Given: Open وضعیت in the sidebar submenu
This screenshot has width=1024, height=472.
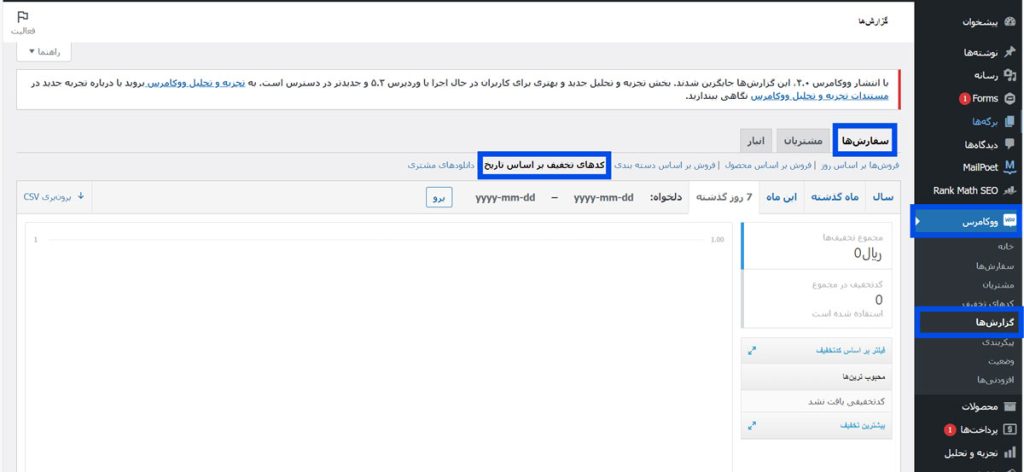Looking at the screenshot, I should 1001,361.
